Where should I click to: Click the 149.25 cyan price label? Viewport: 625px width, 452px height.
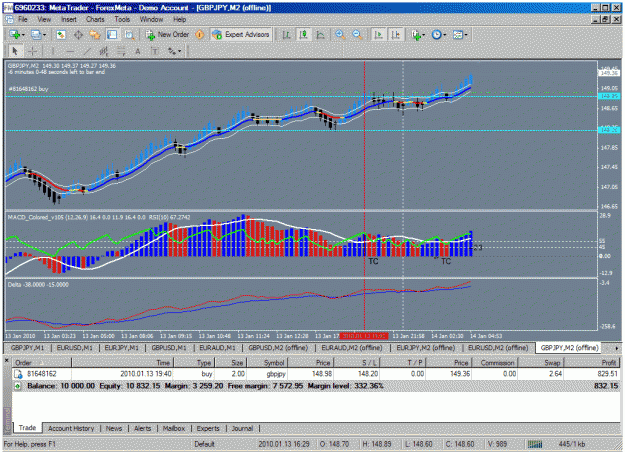[609, 96]
